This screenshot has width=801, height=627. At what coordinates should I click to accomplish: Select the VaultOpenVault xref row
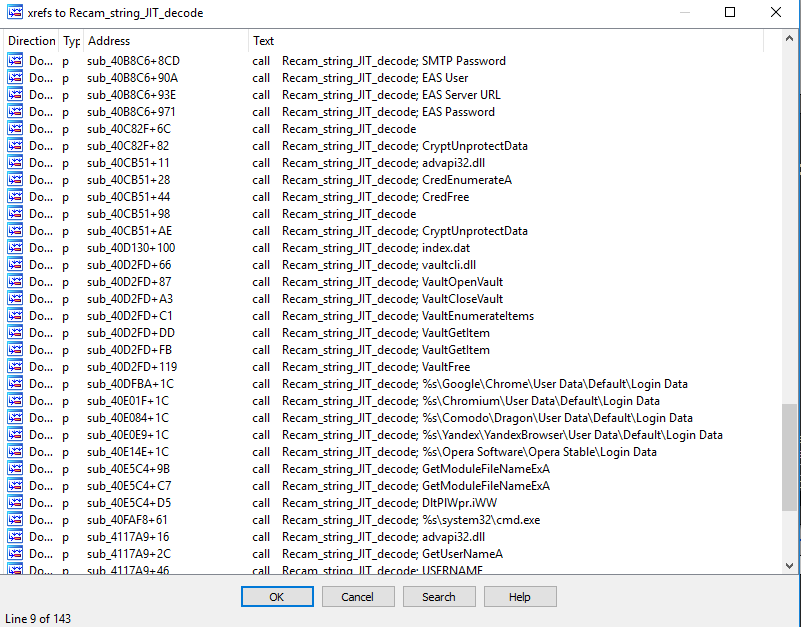pos(393,281)
